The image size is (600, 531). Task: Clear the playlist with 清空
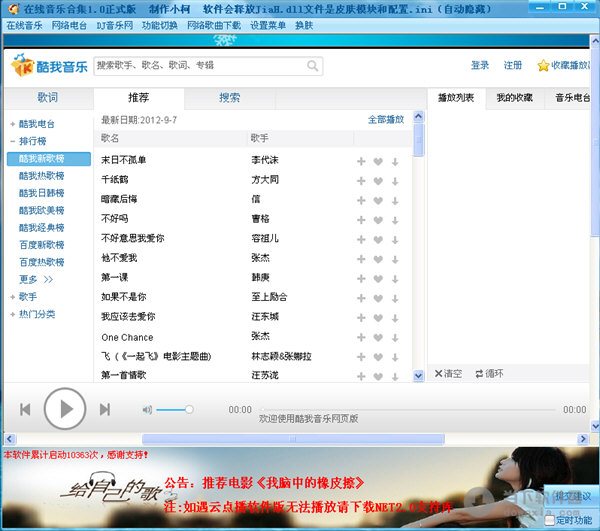(448, 373)
